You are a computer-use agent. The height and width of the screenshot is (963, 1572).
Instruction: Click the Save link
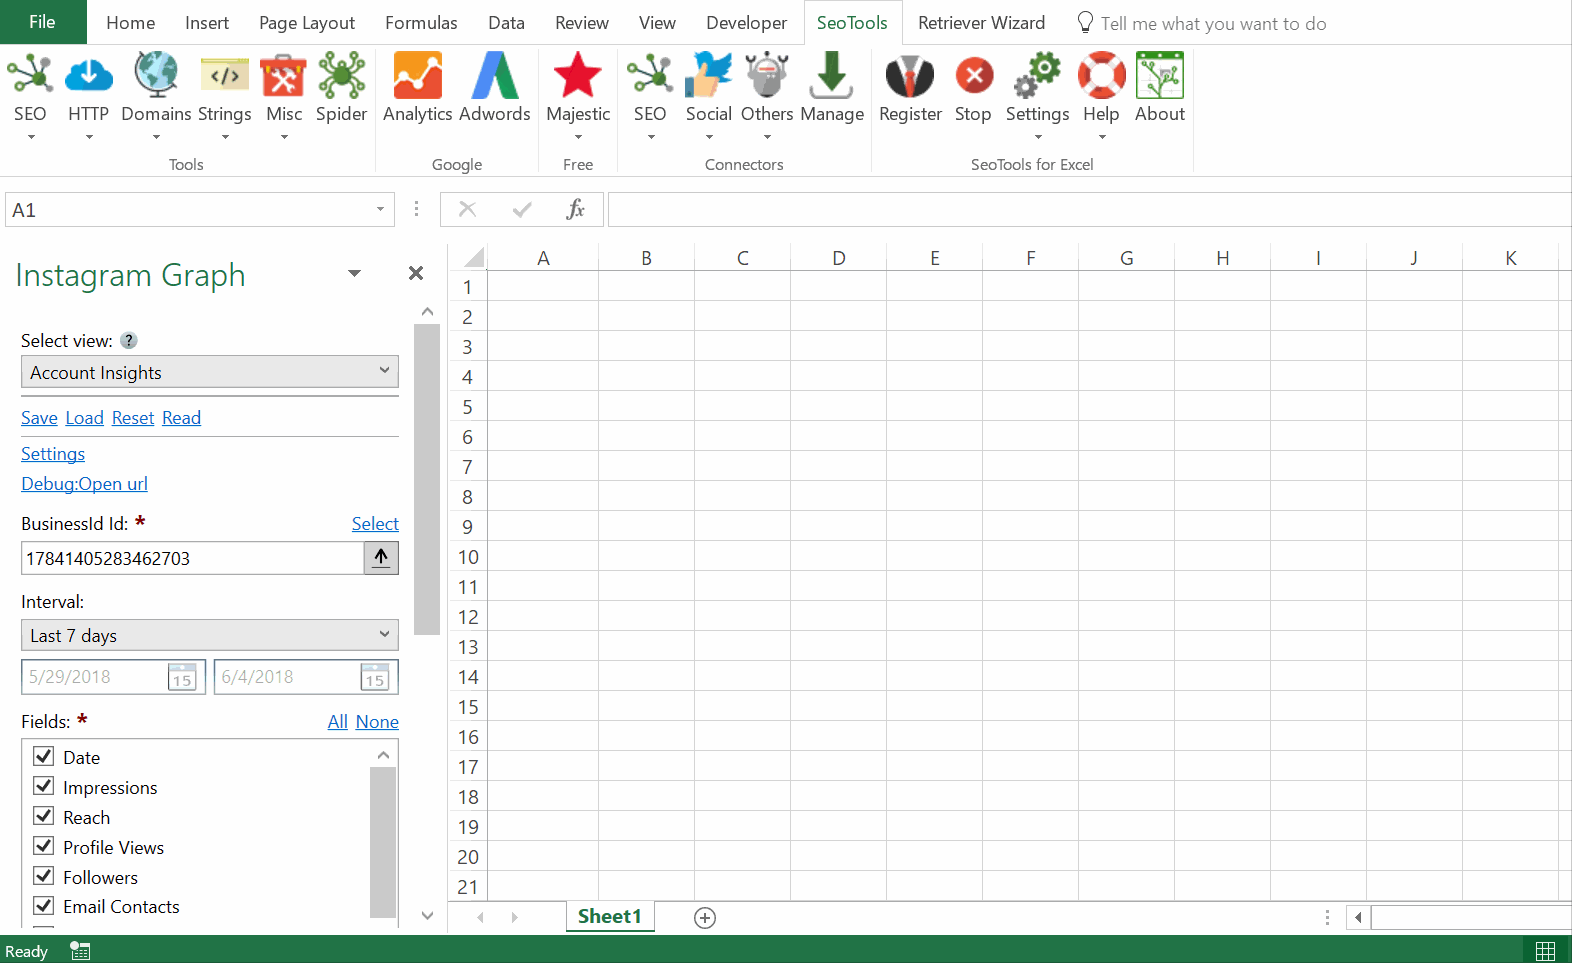(39, 418)
